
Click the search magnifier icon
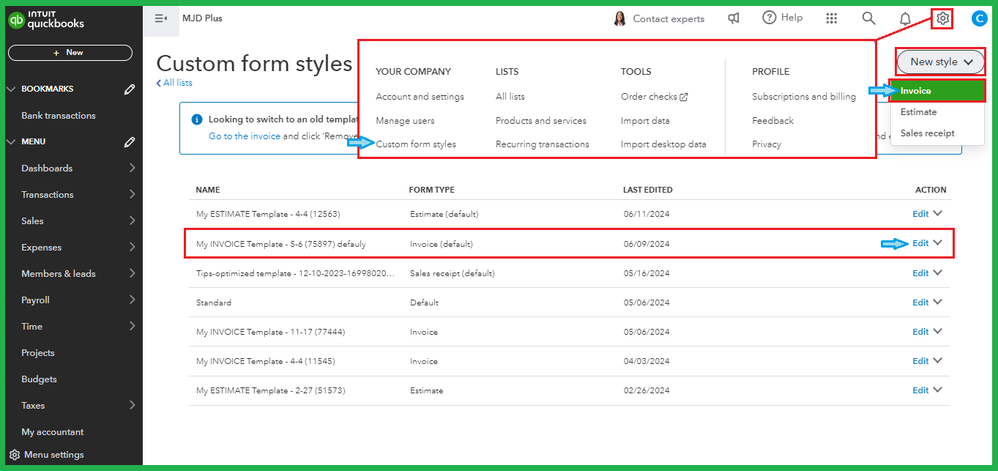[x=868, y=18]
